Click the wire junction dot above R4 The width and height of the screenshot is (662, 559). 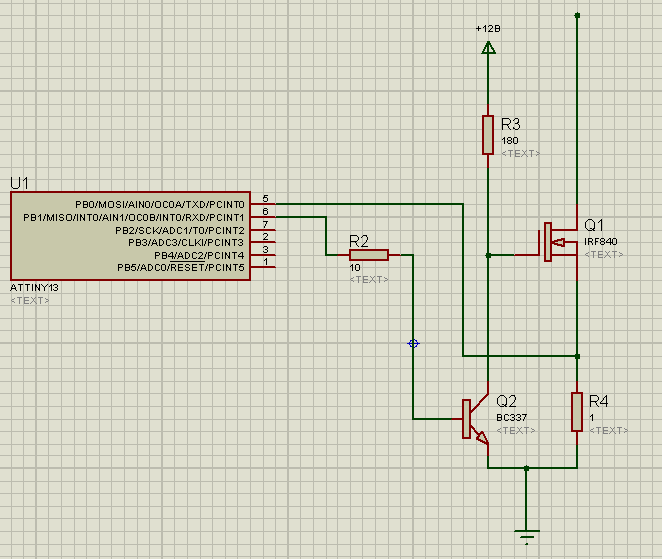pyautogui.click(x=577, y=355)
